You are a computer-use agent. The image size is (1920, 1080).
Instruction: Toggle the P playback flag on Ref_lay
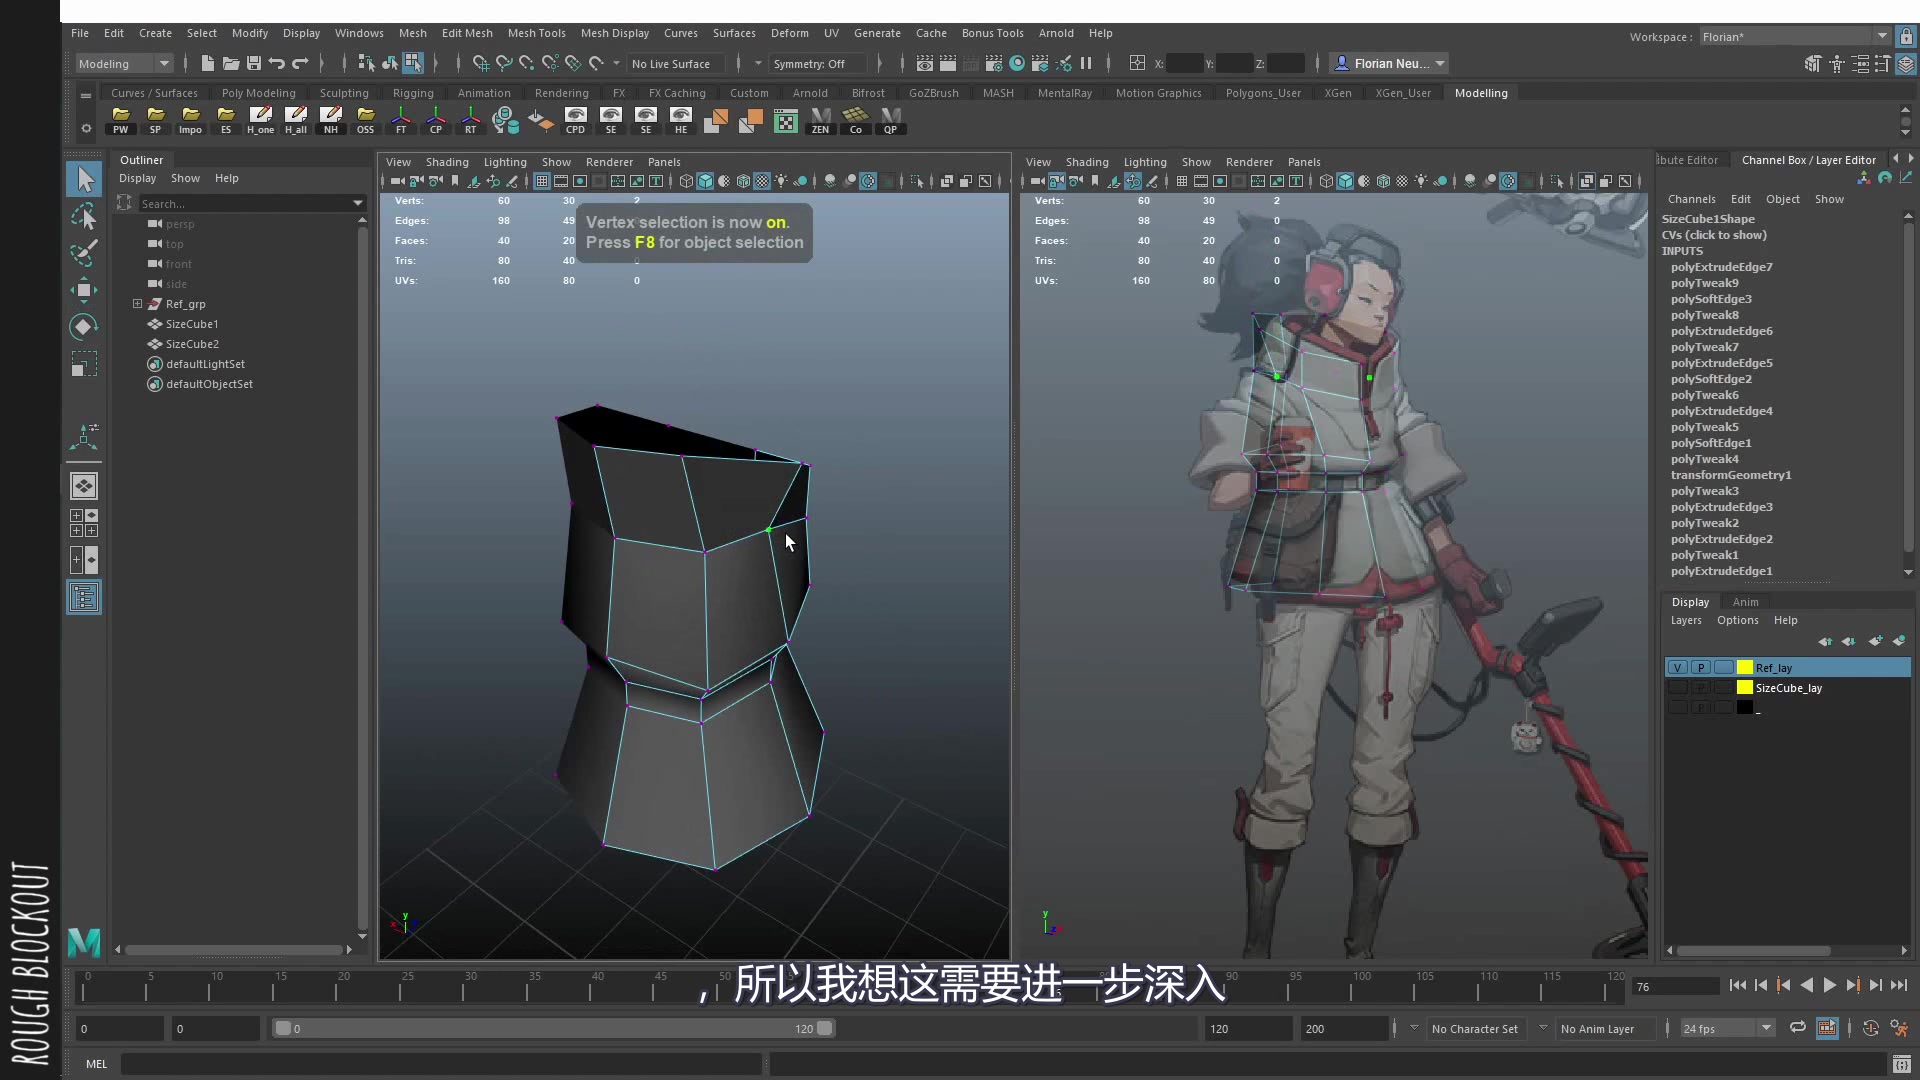pos(1700,667)
